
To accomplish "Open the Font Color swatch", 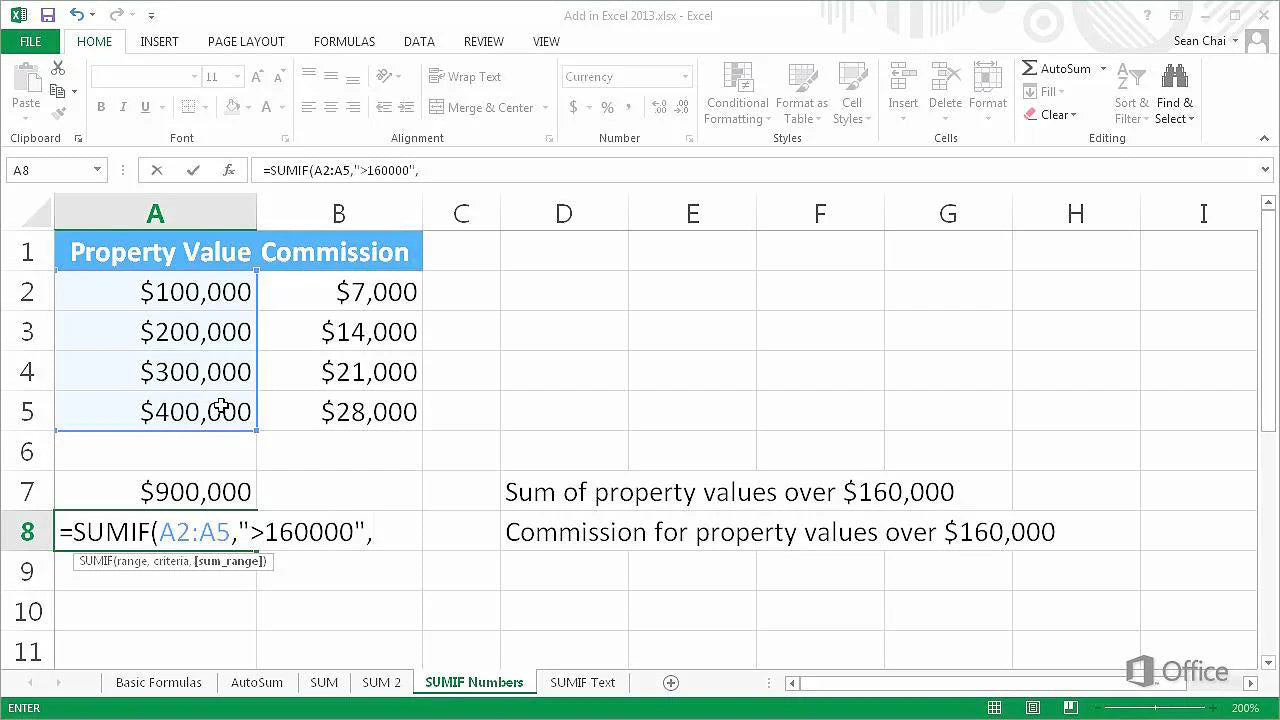I will point(267,106).
